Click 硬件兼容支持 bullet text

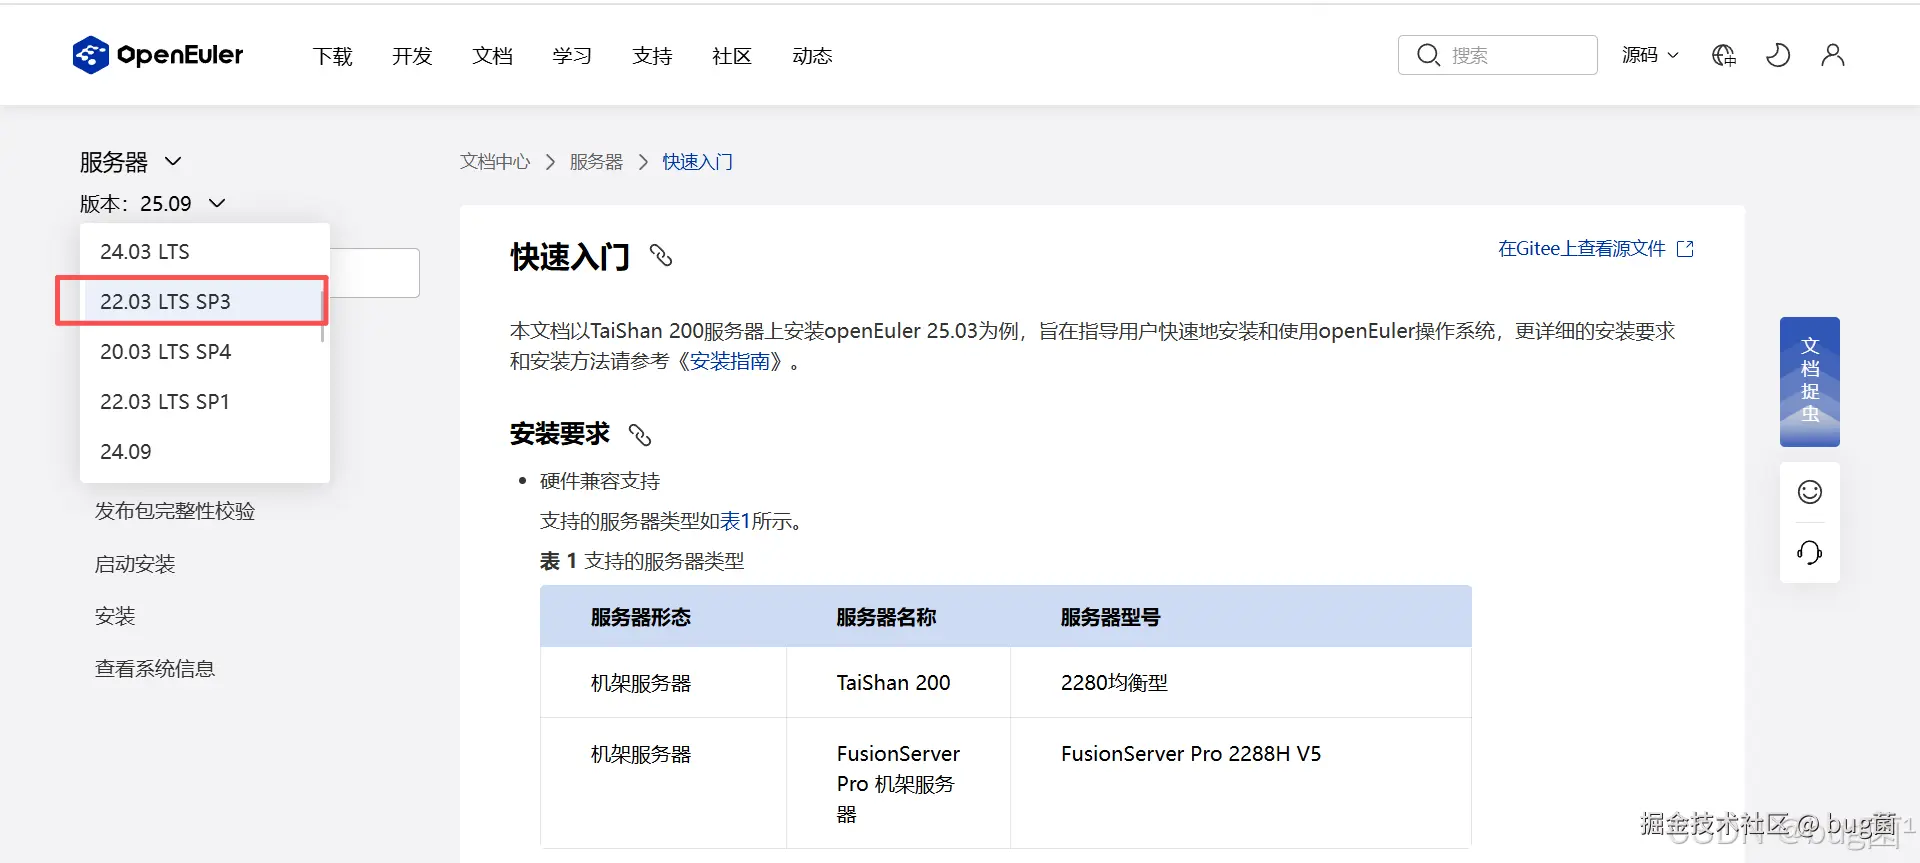click(600, 481)
